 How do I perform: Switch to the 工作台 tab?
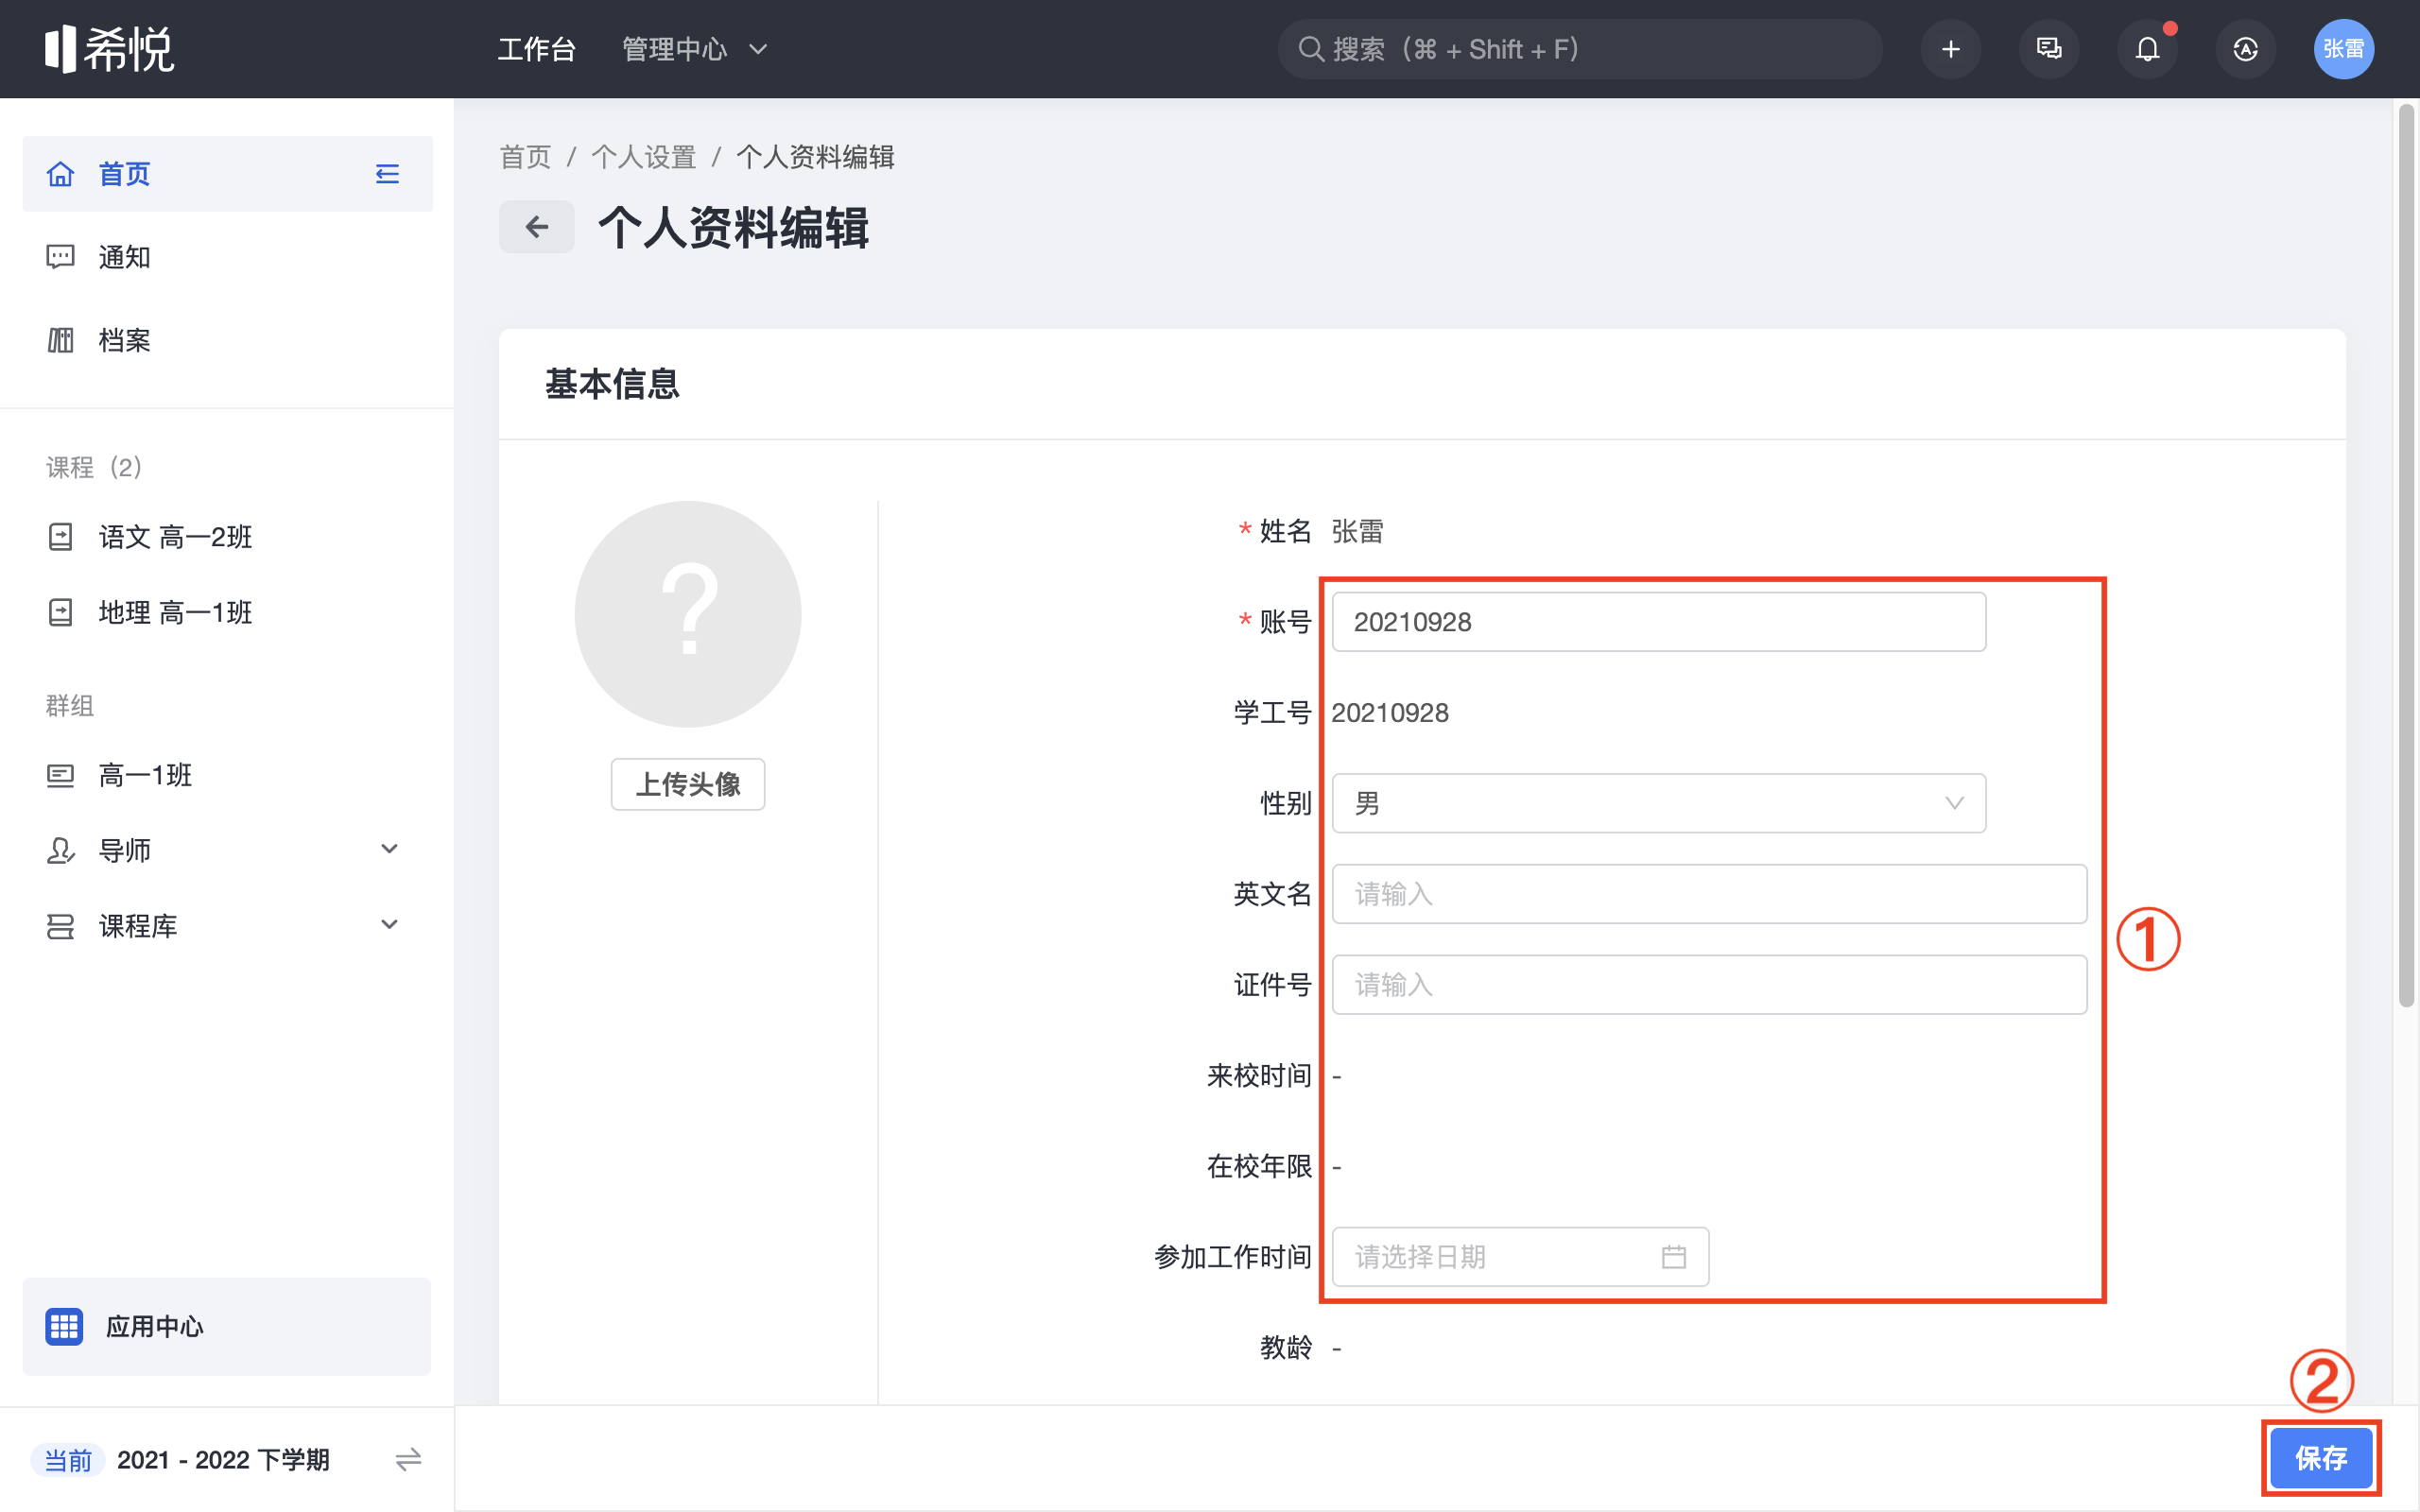pos(537,49)
